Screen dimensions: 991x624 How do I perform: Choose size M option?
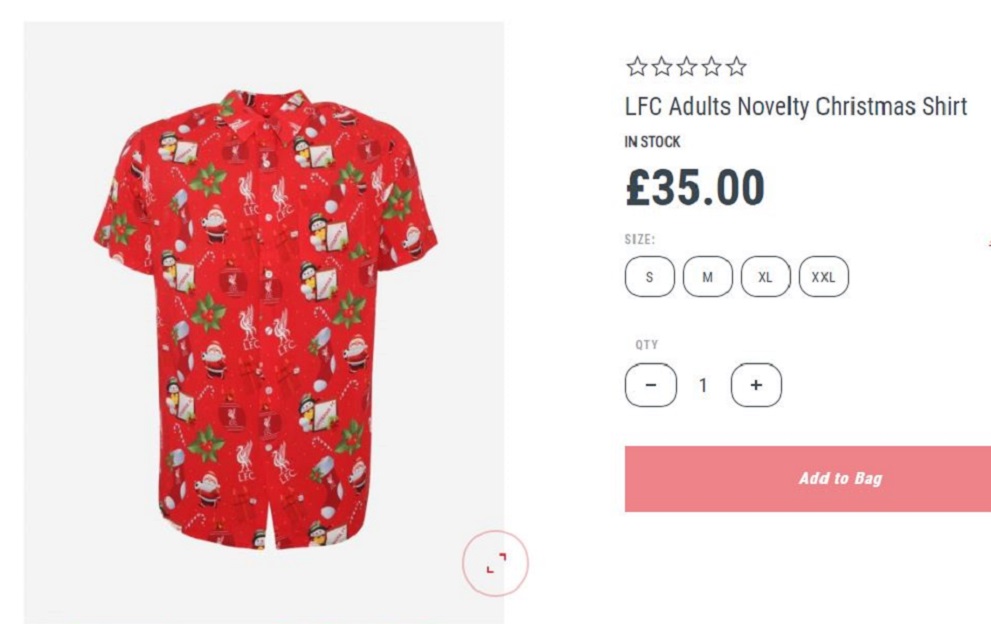(708, 277)
